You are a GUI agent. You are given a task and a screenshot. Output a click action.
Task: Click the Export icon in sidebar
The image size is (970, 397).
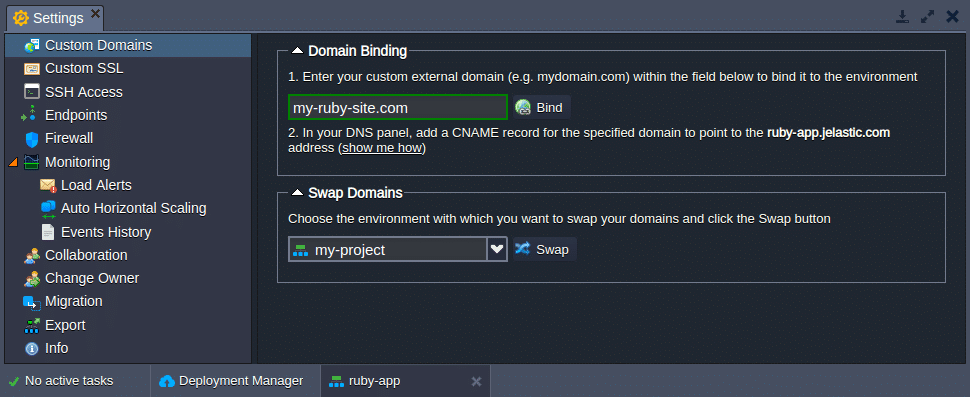coord(32,325)
